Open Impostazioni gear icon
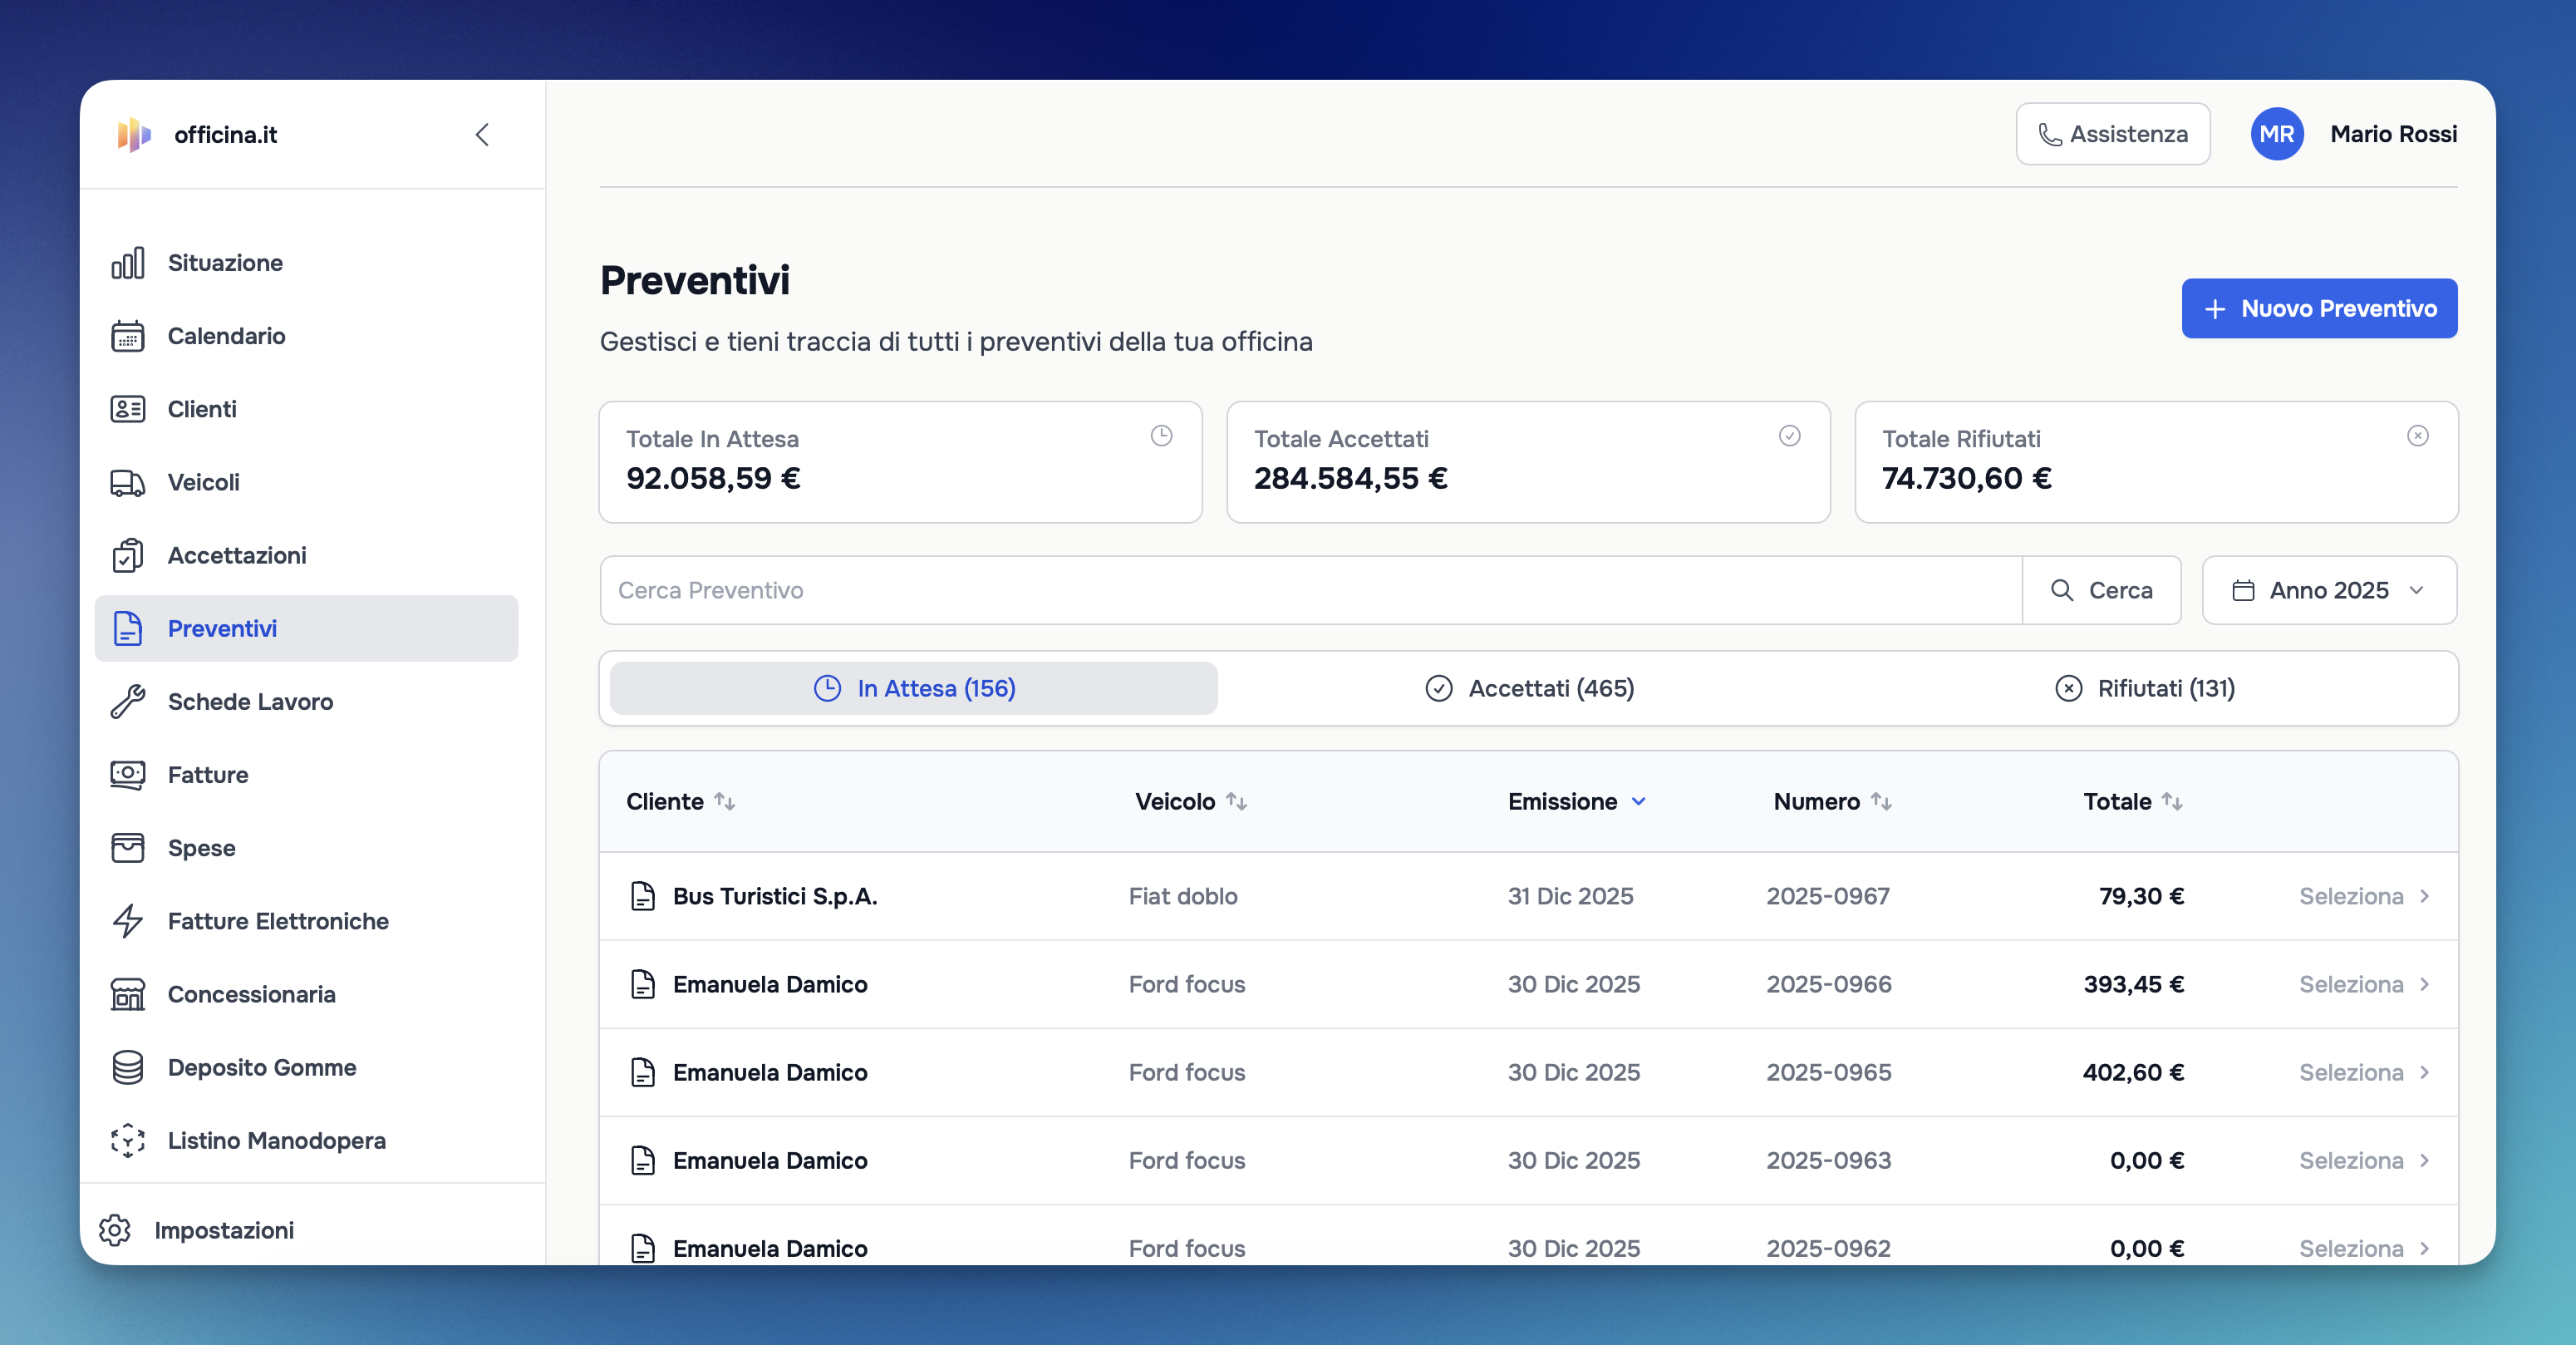This screenshot has width=2576, height=1345. pyautogui.click(x=115, y=1230)
